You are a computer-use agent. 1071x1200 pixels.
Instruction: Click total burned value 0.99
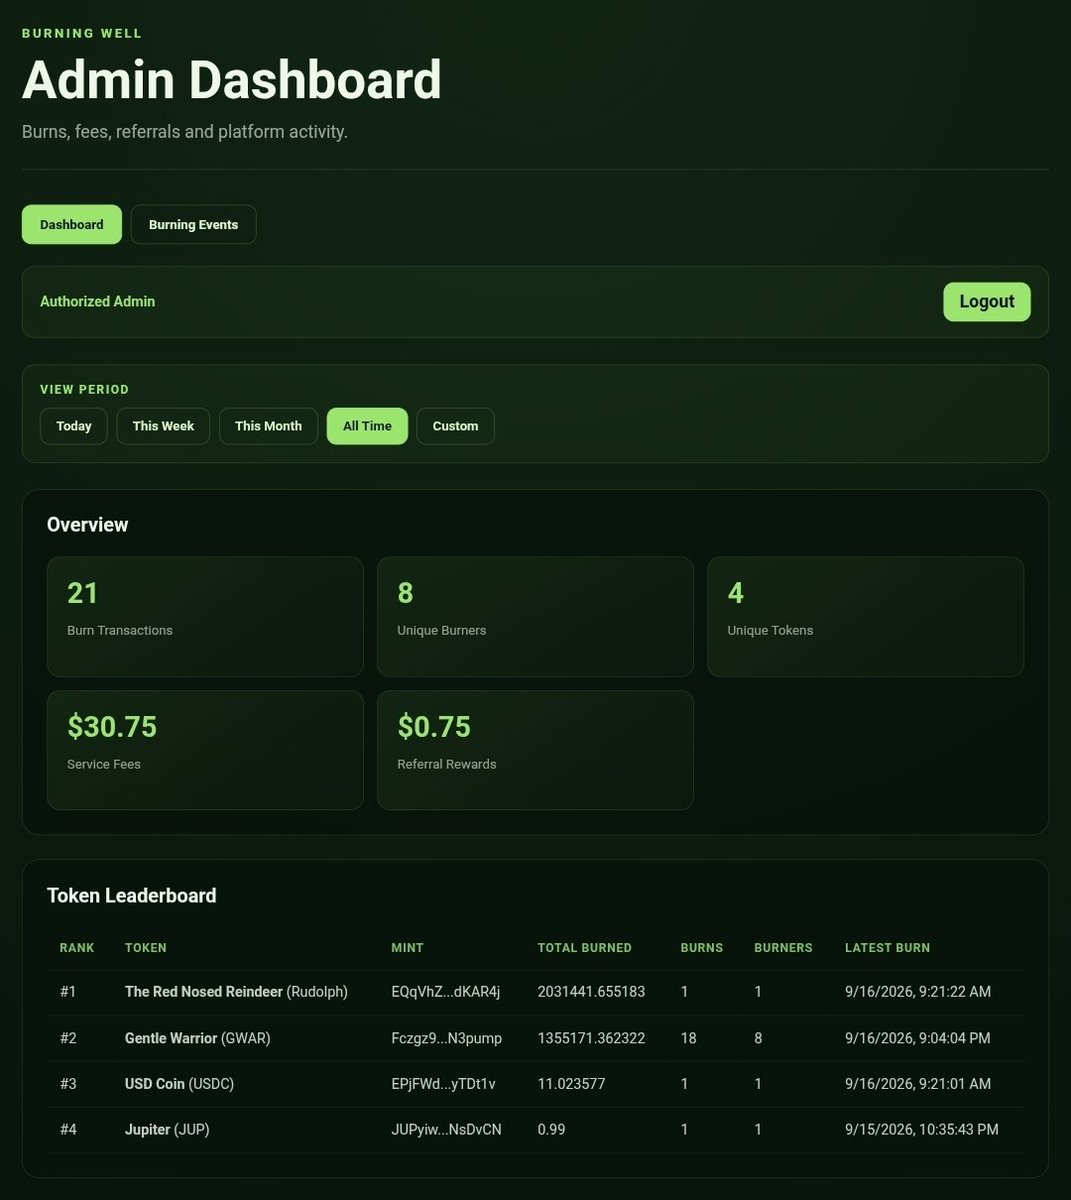pos(551,1130)
